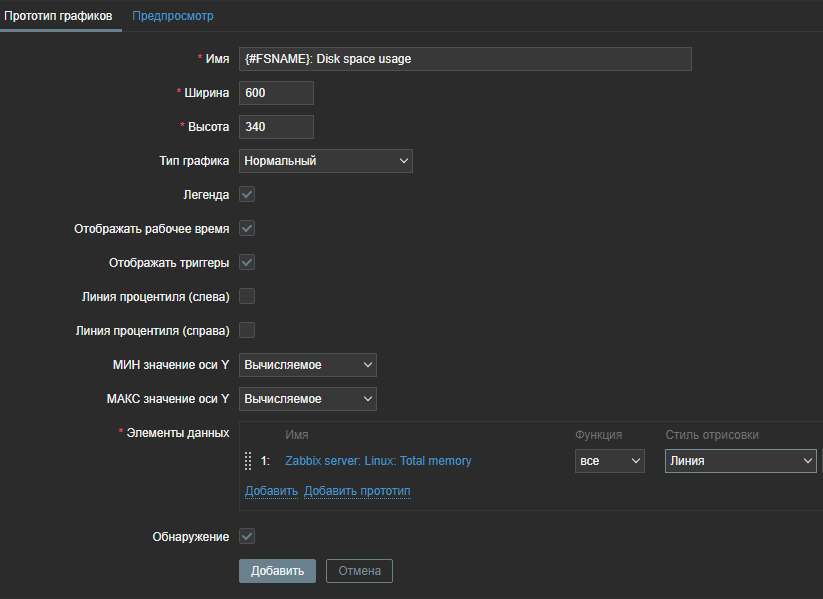Open Zabbix server: Linux: Total memory link
This screenshot has height=599, width=823.
coord(378,461)
